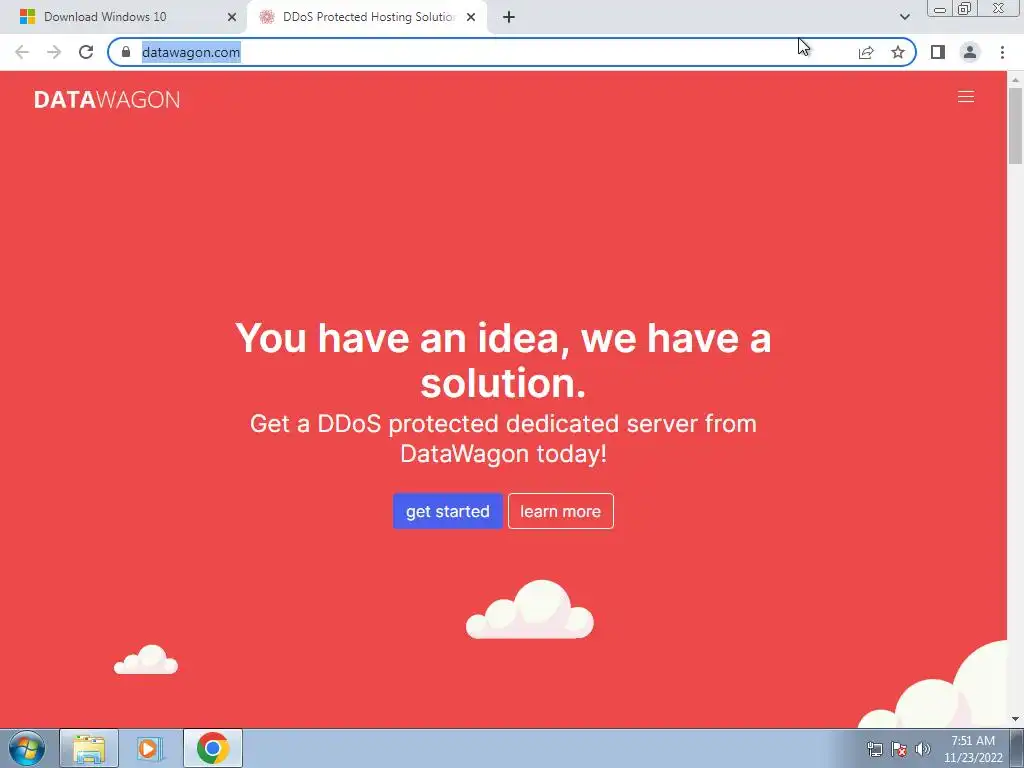Click the learn more button
The width and height of the screenshot is (1024, 768).
(560, 511)
